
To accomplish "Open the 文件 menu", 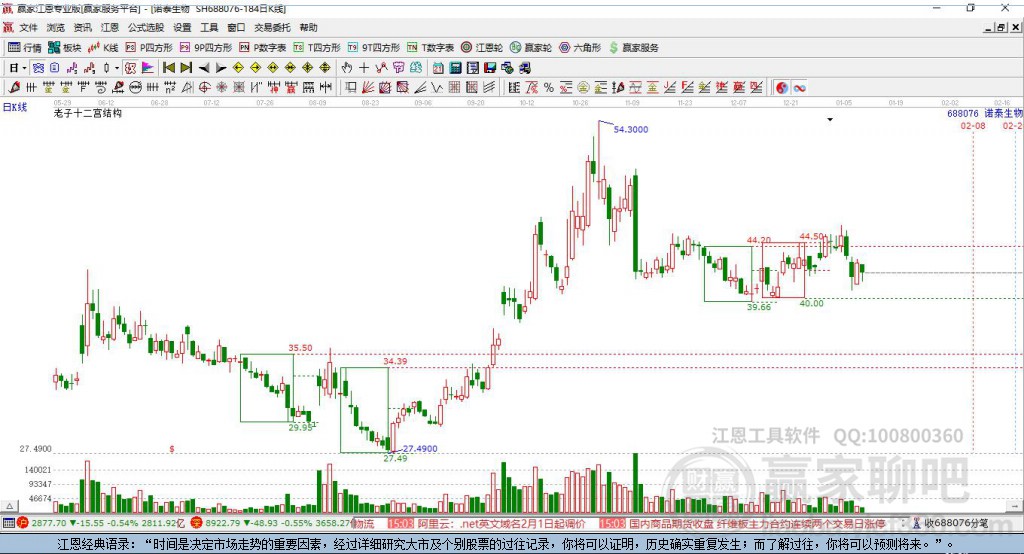I will coord(28,27).
